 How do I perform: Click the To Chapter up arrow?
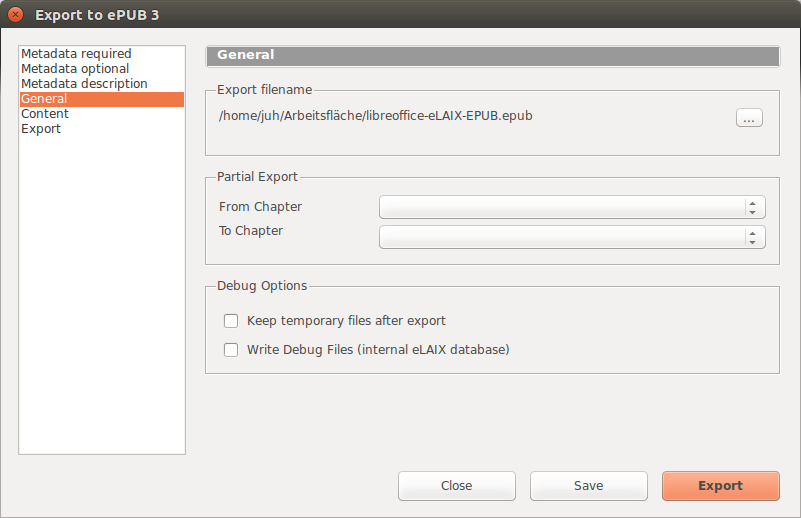click(x=752, y=233)
